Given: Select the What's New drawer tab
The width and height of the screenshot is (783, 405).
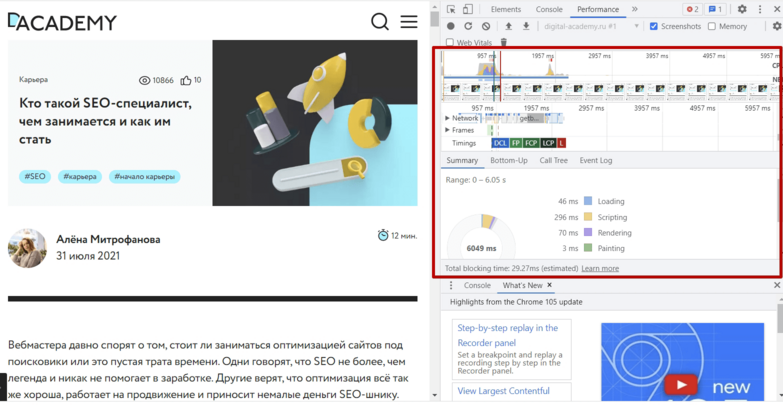Looking at the screenshot, I should pyautogui.click(x=522, y=285).
